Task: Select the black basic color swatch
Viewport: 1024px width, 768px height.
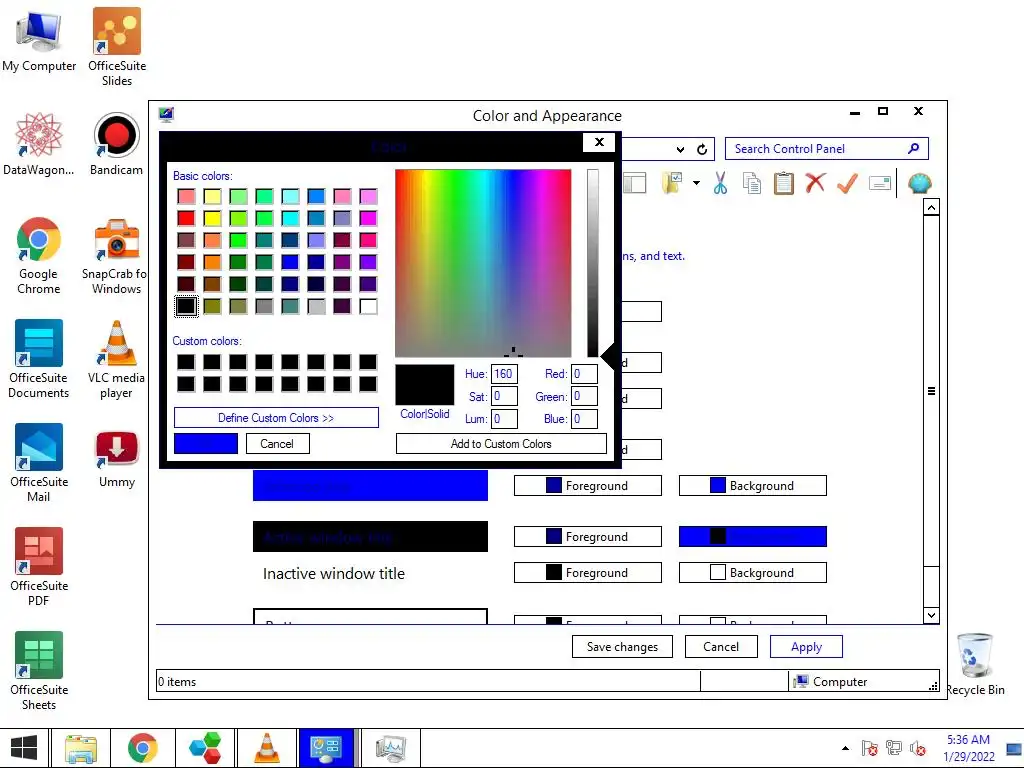Action: tap(186, 306)
